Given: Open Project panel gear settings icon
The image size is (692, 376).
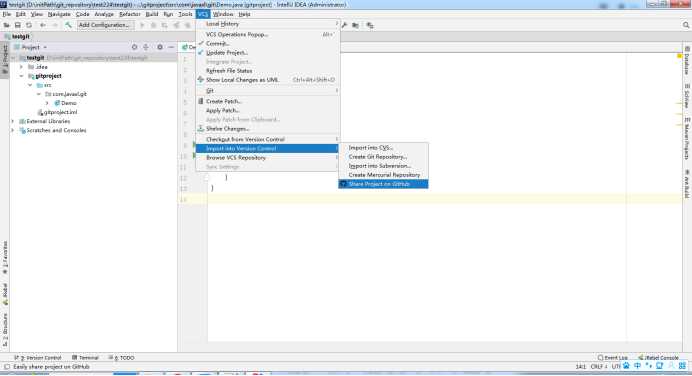Looking at the screenshot, I should (160, 47).
